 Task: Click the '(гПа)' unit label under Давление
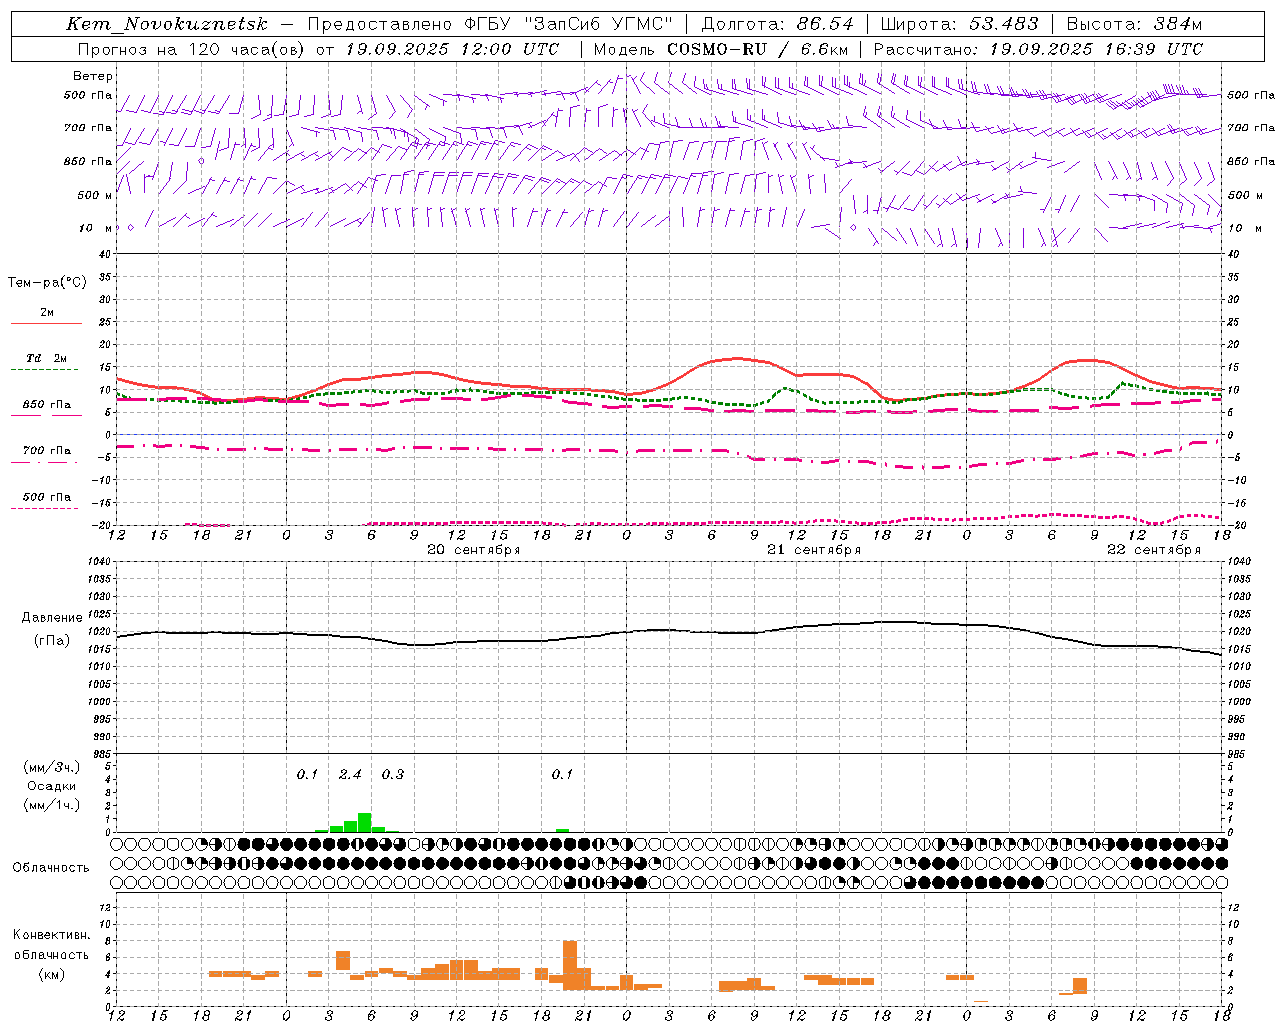click(52, 641)
